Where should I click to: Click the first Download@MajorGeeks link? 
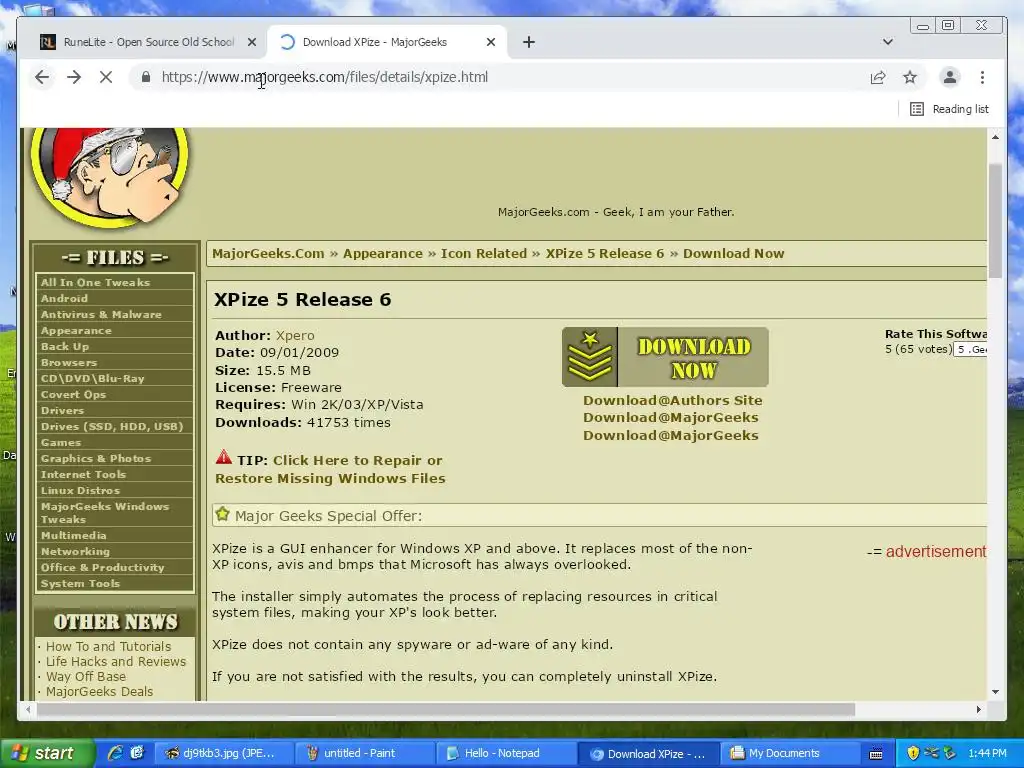(671, 417)
